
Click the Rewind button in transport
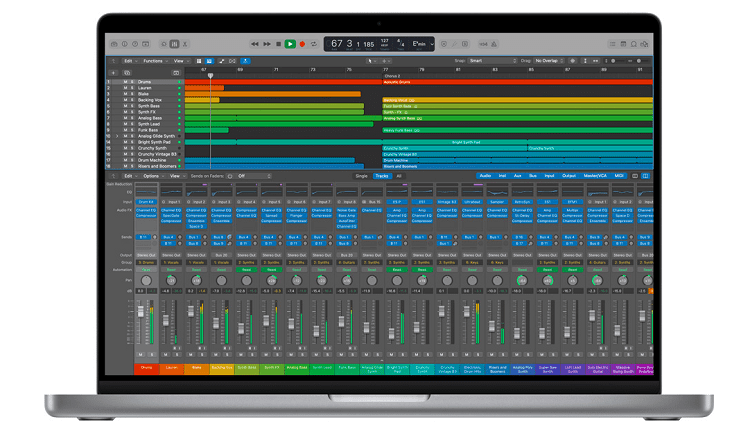pyautogui.click(x=255, y=44)
